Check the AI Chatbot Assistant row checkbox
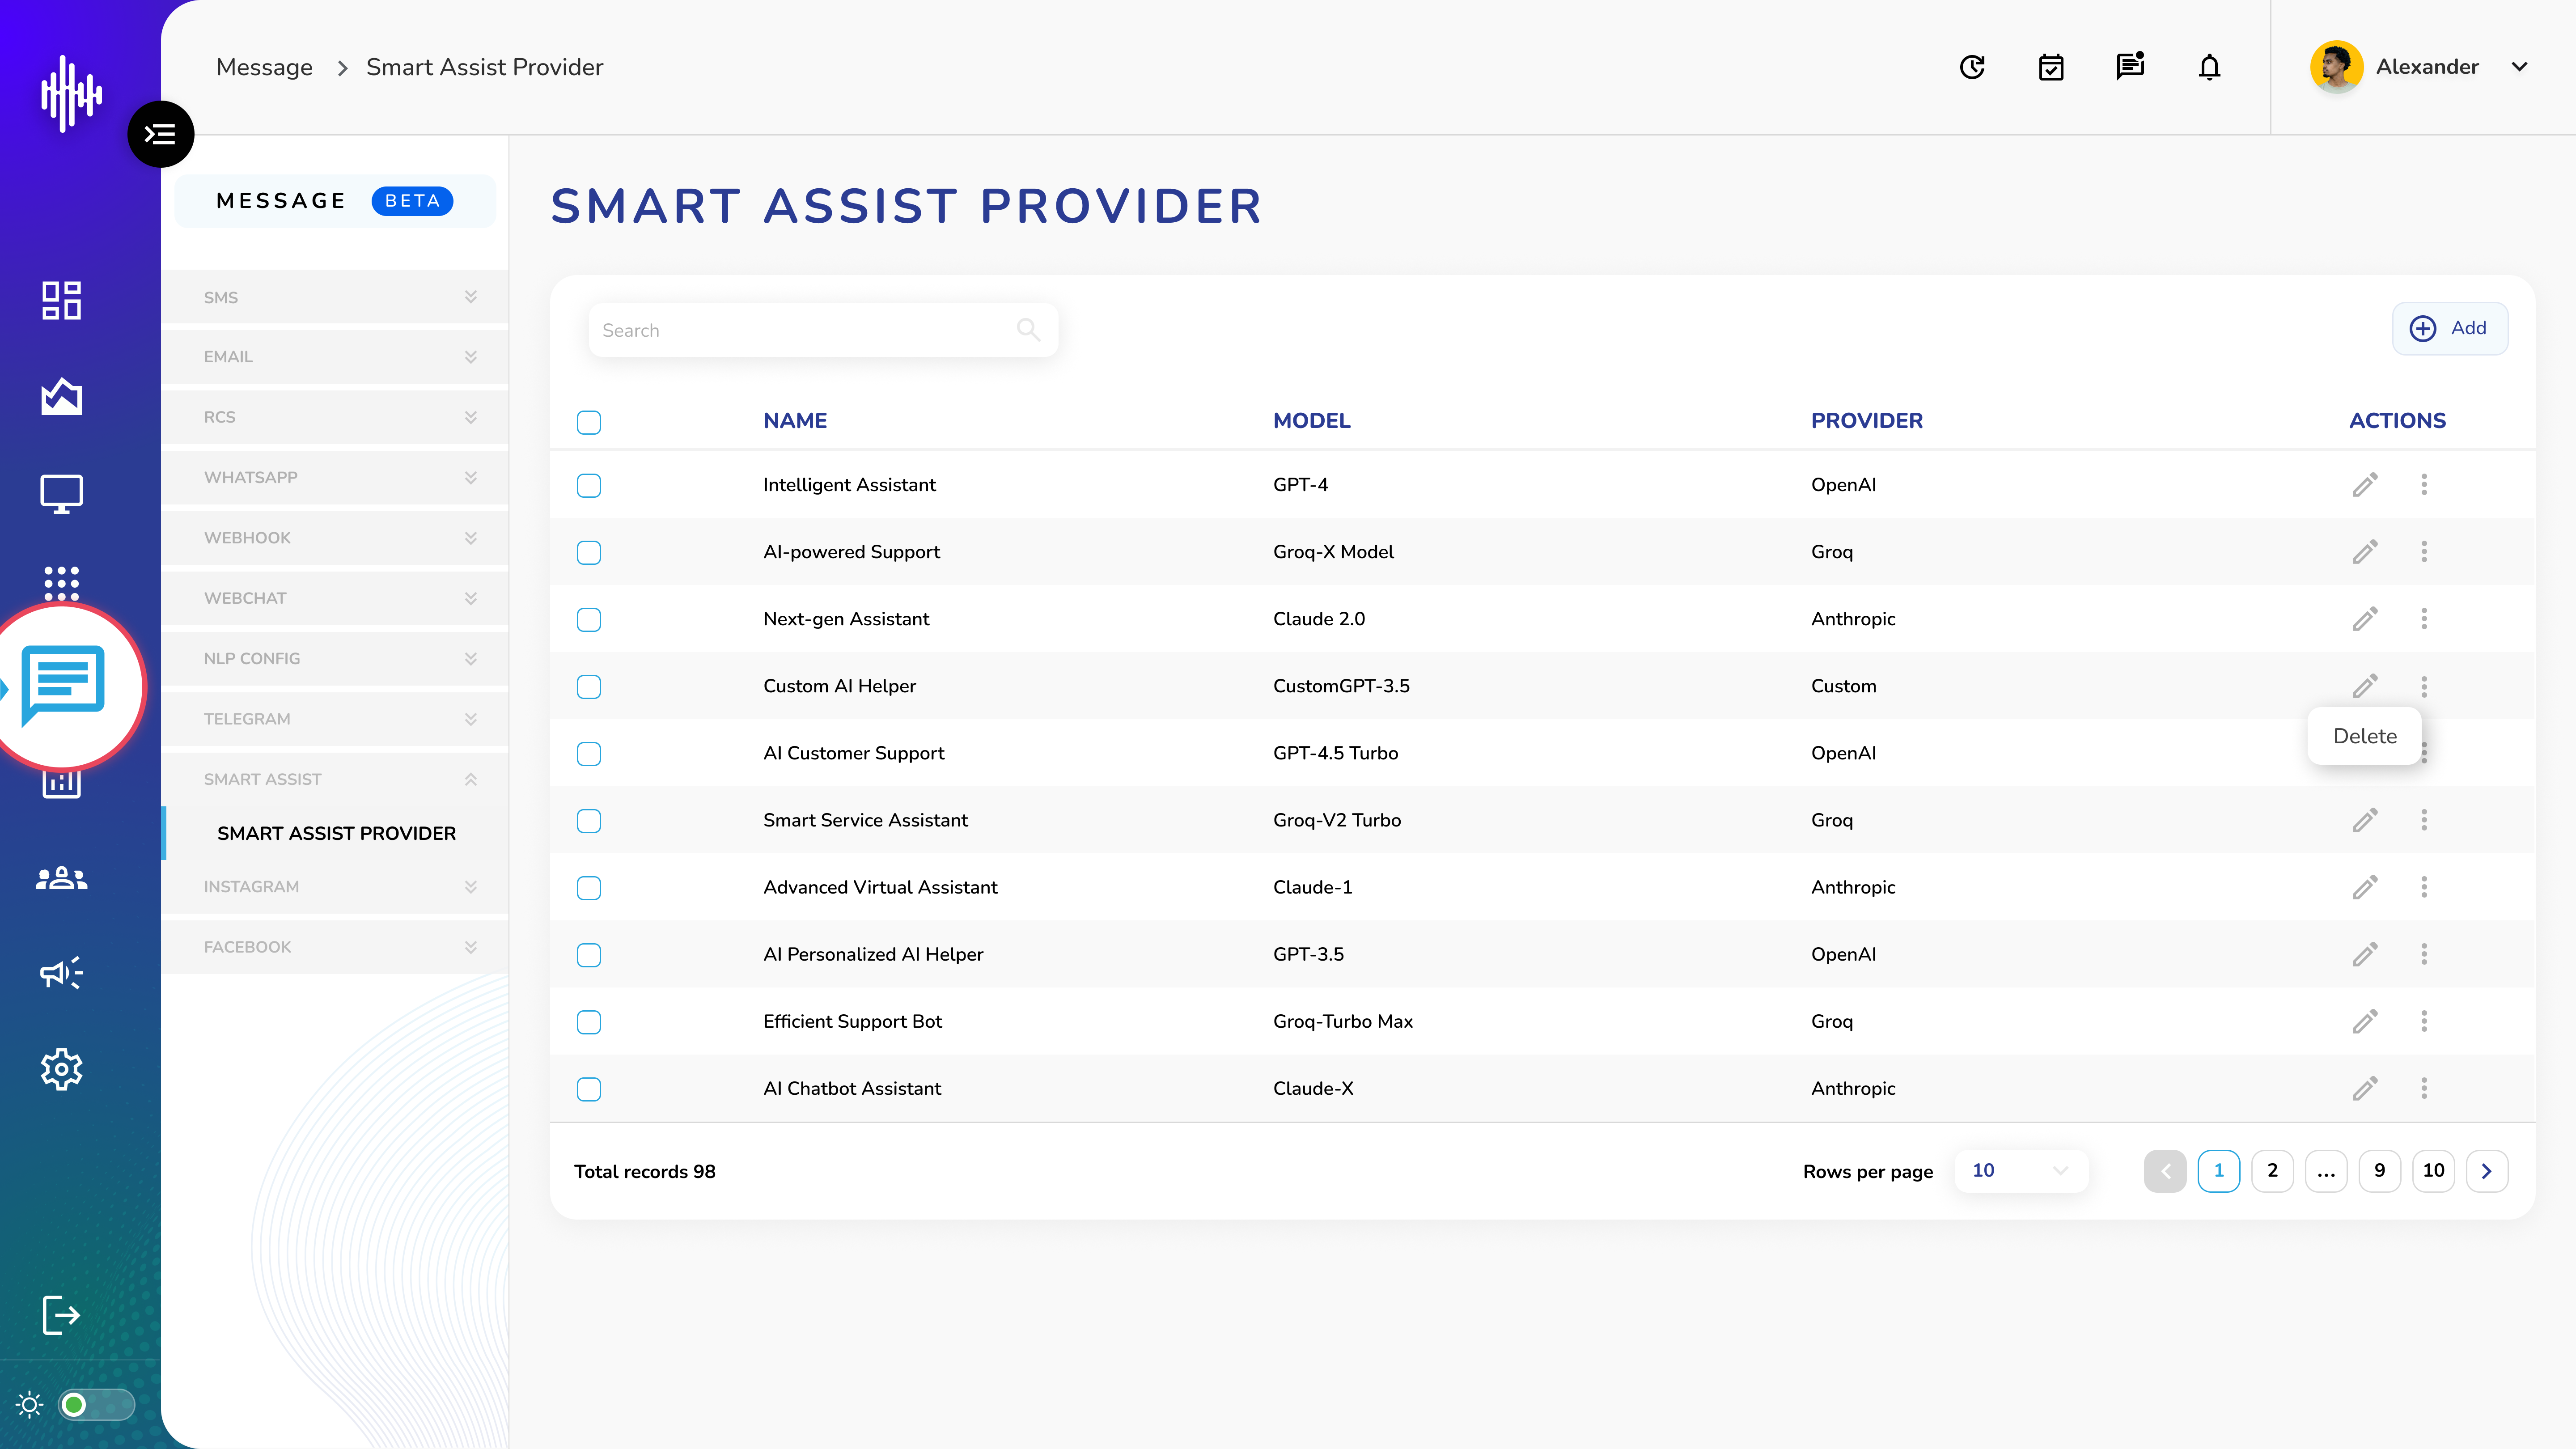The width and height of the screenshot is (2576, 1449). [x=589, y=1088]
